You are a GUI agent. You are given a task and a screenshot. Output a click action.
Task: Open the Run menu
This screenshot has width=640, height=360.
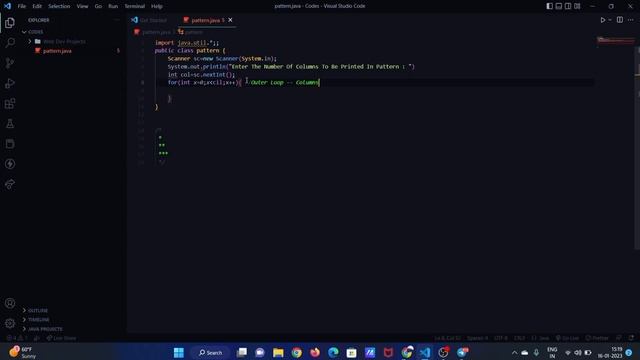[113, 6]
